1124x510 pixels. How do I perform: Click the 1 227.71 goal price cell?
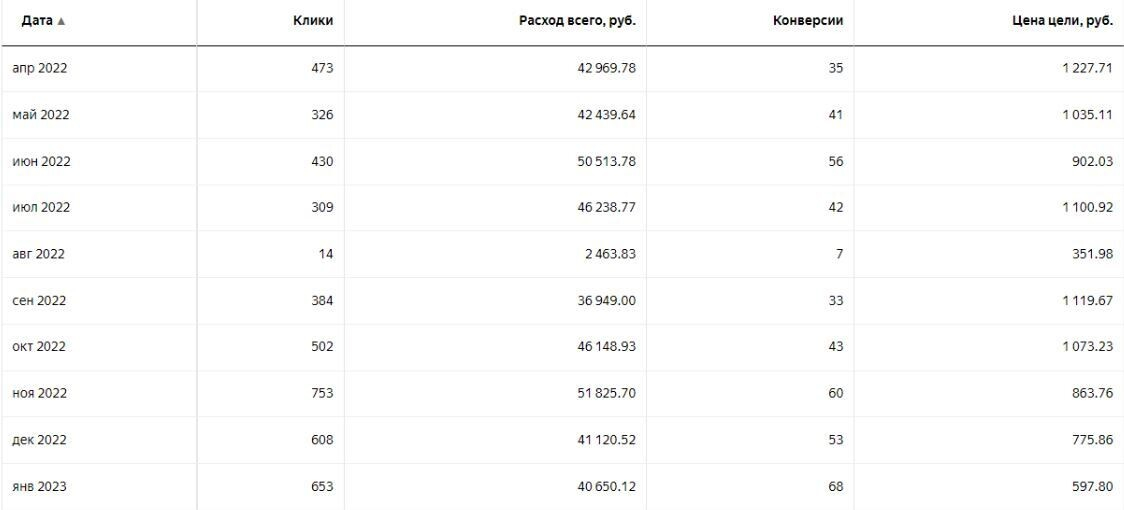[x=1084, y=68]
